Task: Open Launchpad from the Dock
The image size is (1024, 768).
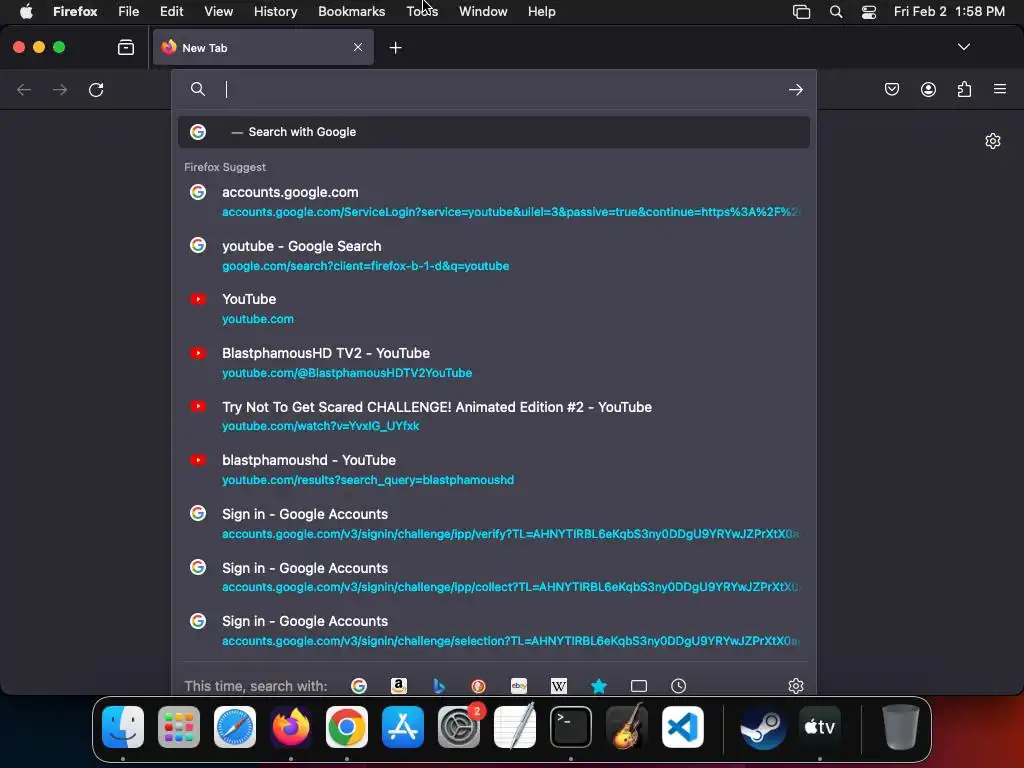Action: 179,726
